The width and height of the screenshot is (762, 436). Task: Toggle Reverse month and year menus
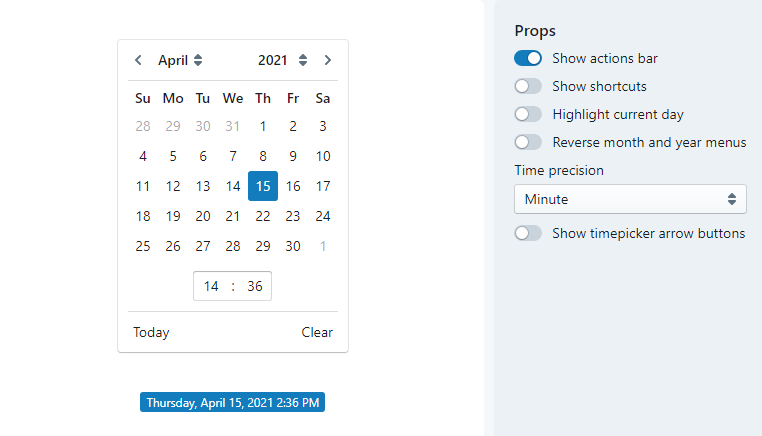[528, 142]
